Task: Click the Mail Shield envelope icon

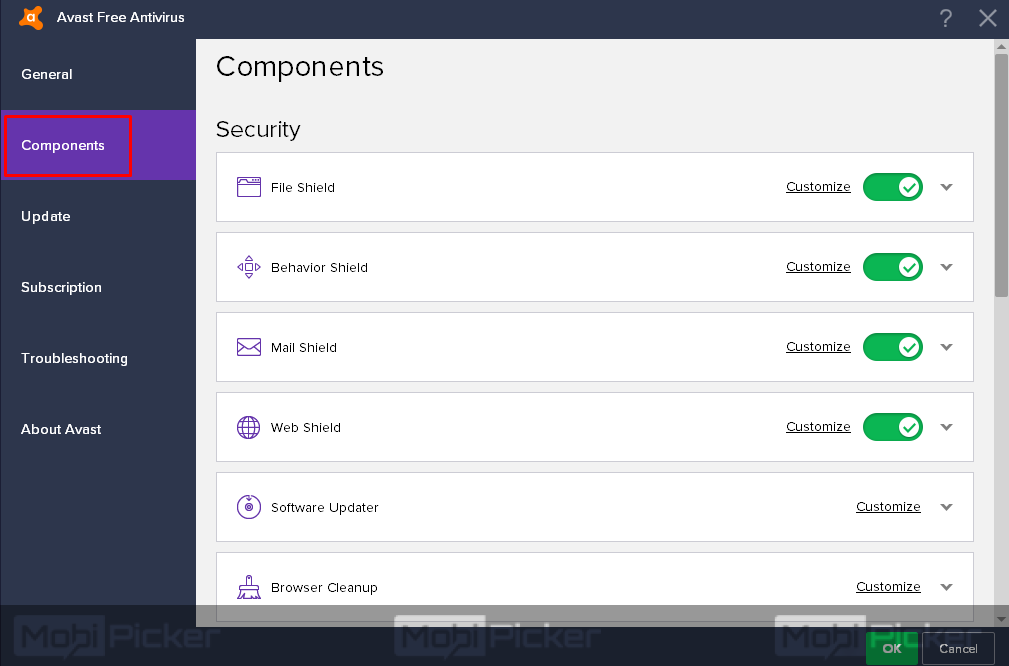Action: click(x=248, y=347)
